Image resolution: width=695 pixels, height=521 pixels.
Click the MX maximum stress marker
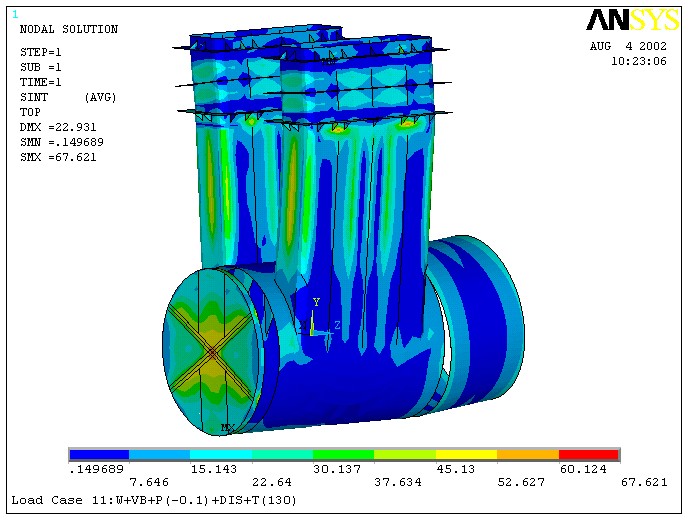click(227, 428)
